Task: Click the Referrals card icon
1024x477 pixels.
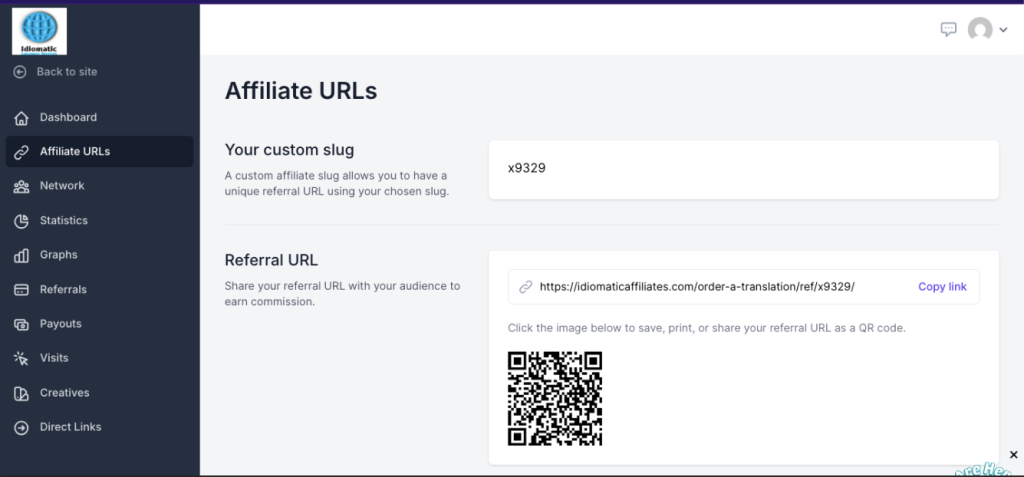Action: [21, 290]
